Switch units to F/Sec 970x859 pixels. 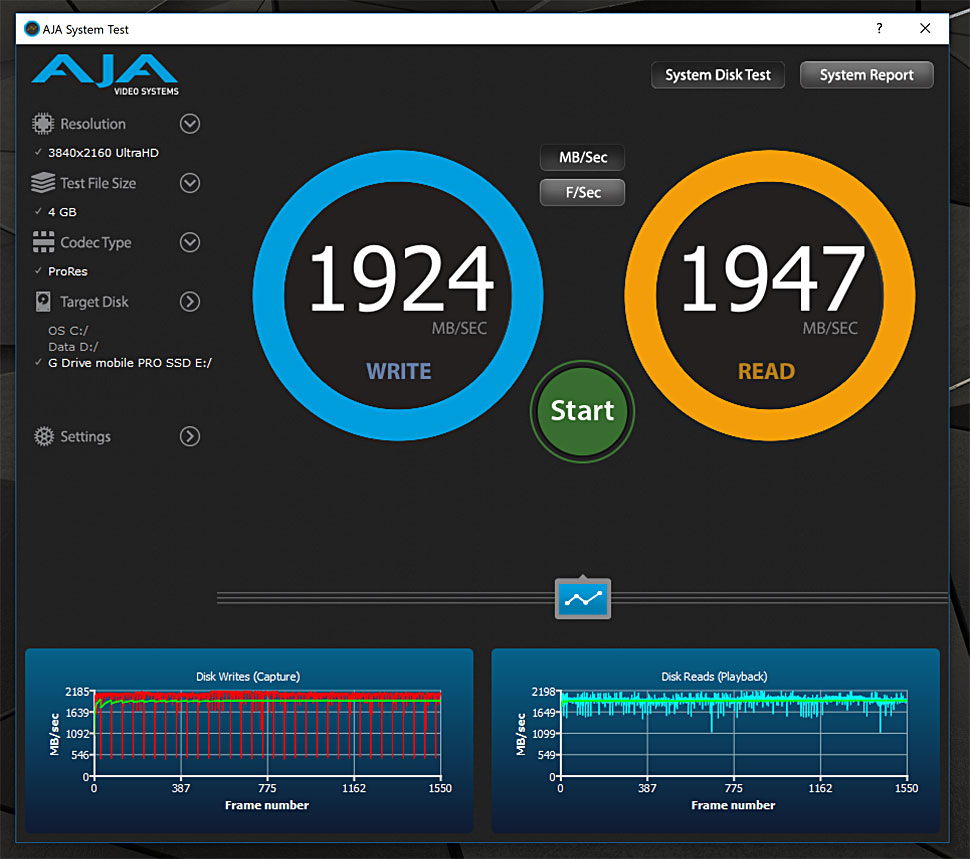pos(582,192)
